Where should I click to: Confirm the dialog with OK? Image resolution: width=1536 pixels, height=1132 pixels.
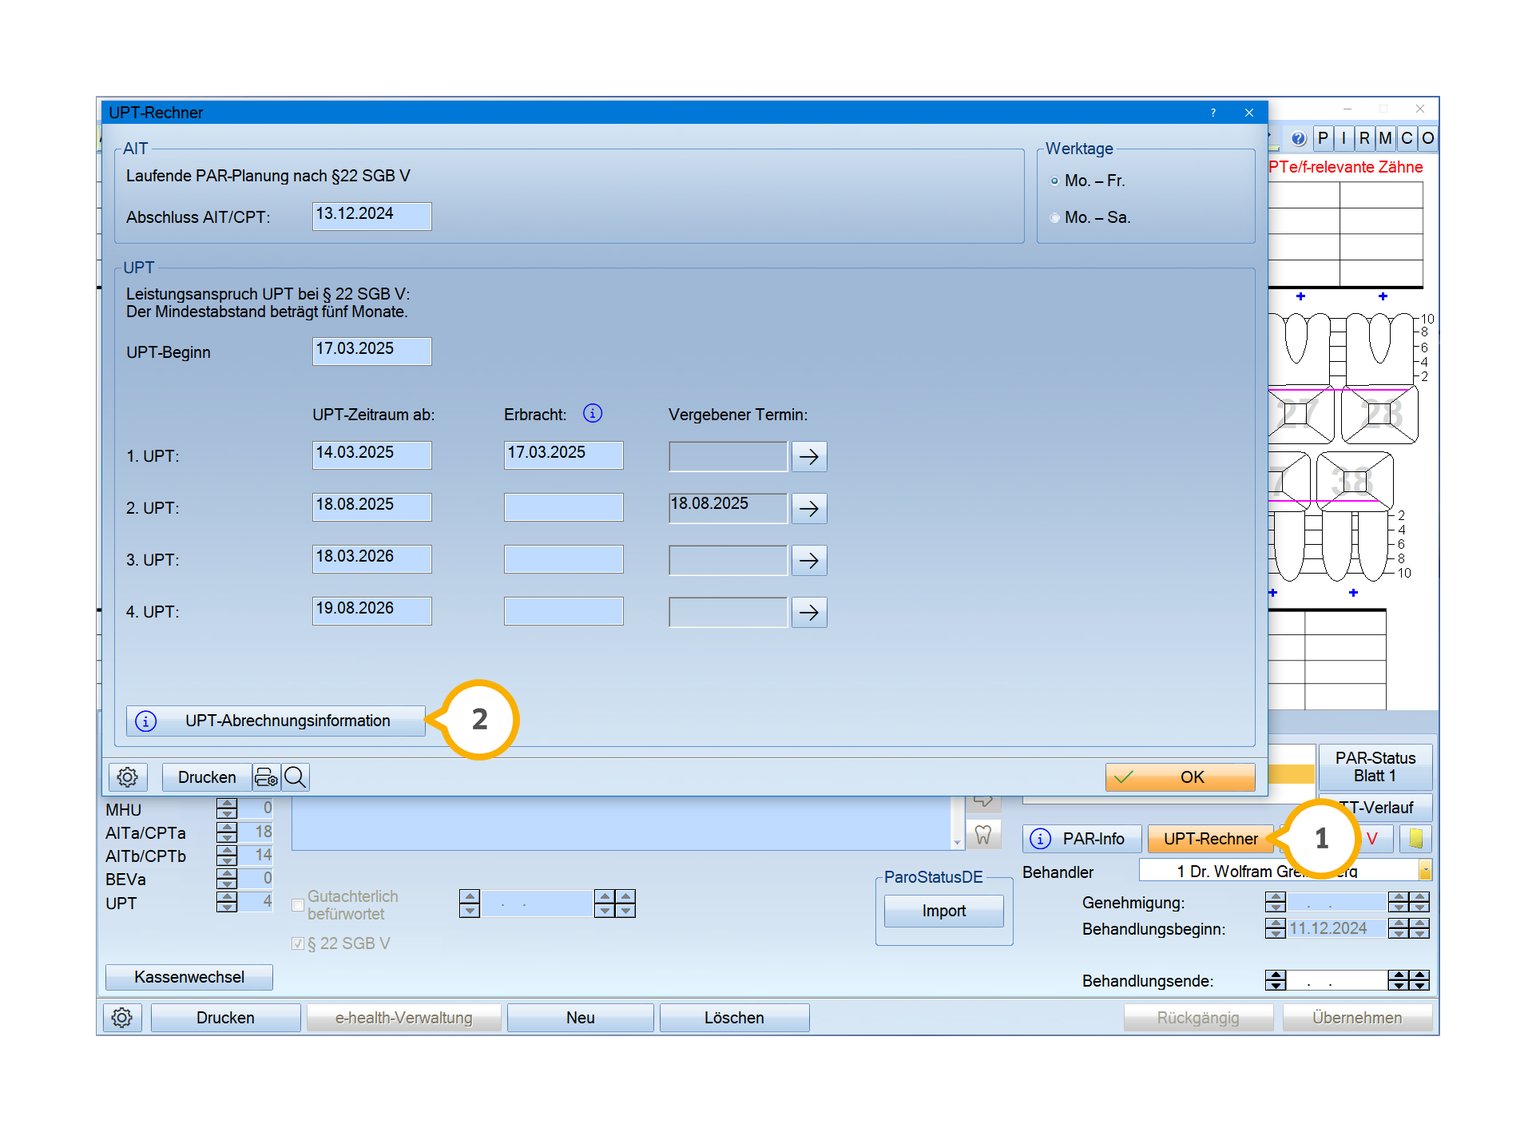click(1180, 777)
